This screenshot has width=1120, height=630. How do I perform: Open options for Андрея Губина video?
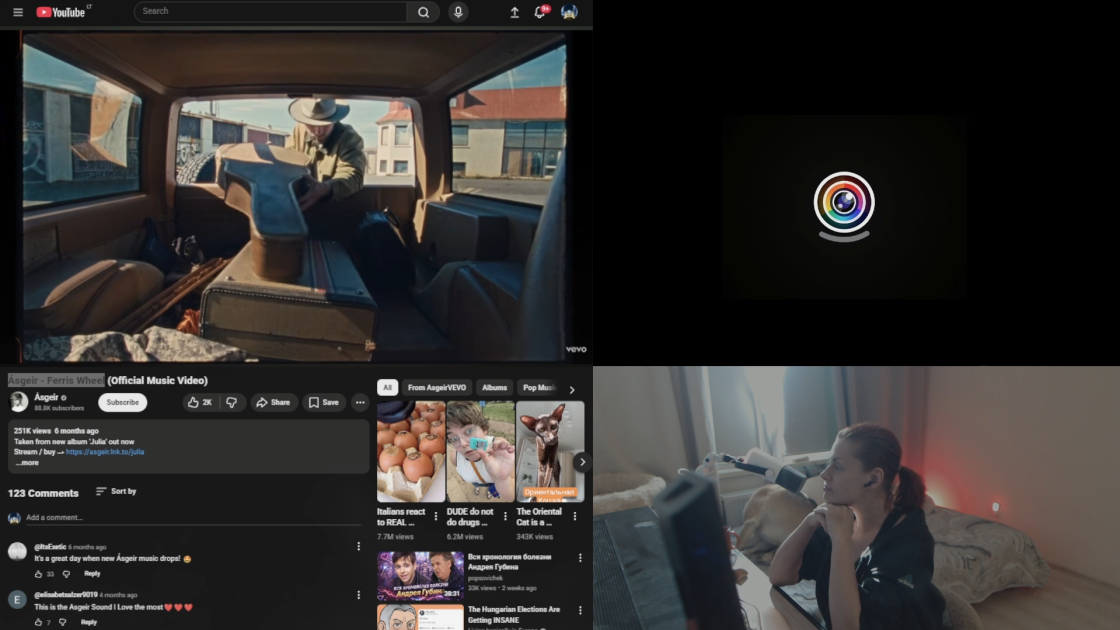[x=580, y=558]
